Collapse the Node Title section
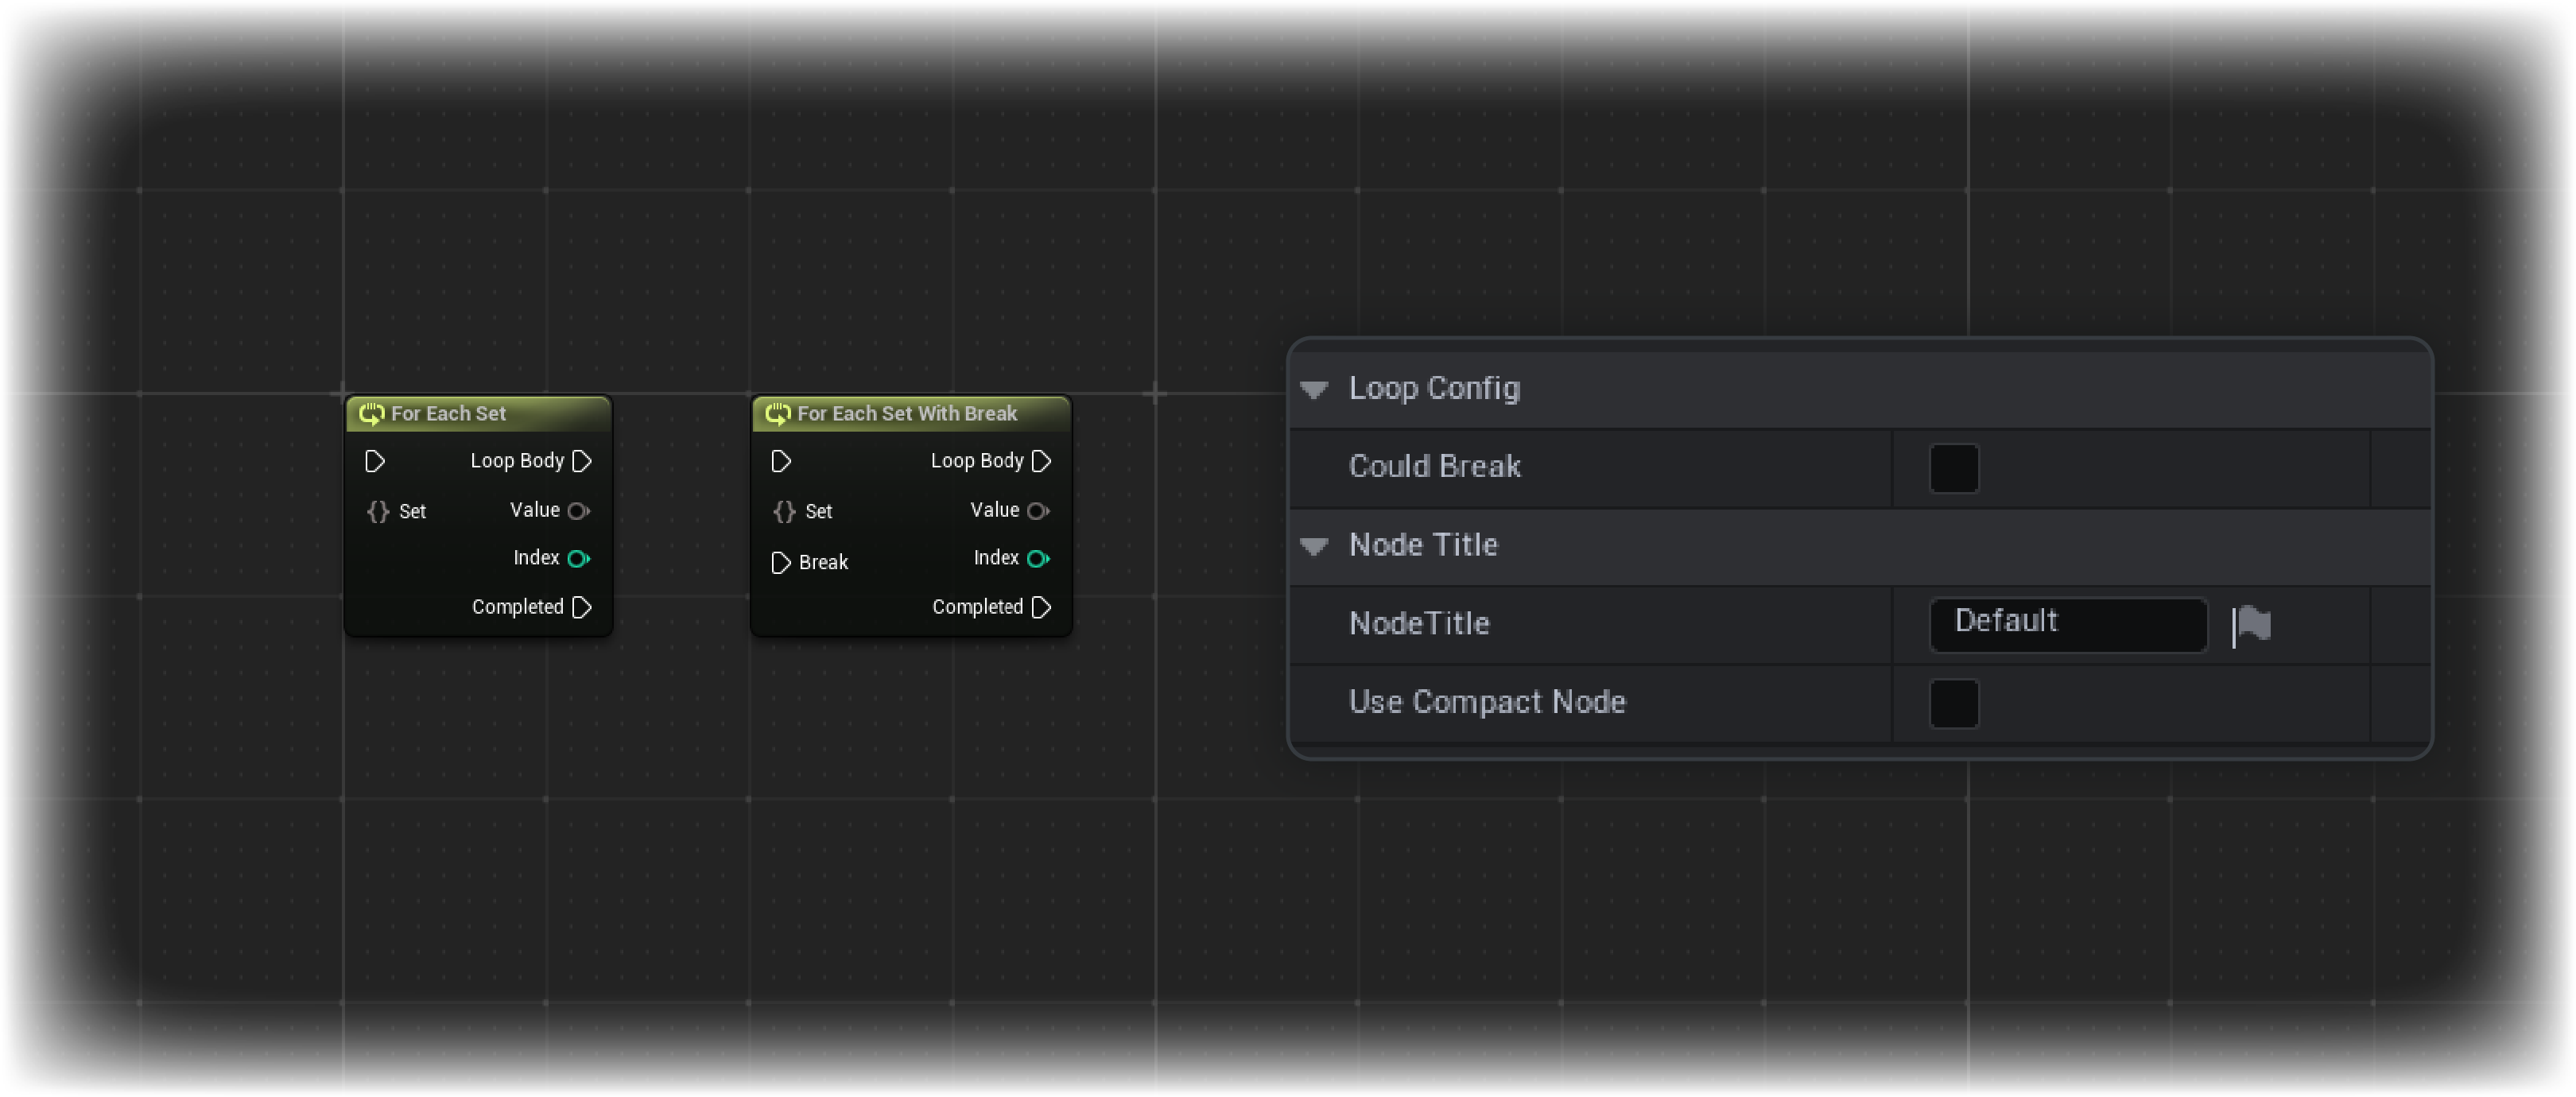The width and height of the screenshot is (2576, 1097). tap(1315, 547)
